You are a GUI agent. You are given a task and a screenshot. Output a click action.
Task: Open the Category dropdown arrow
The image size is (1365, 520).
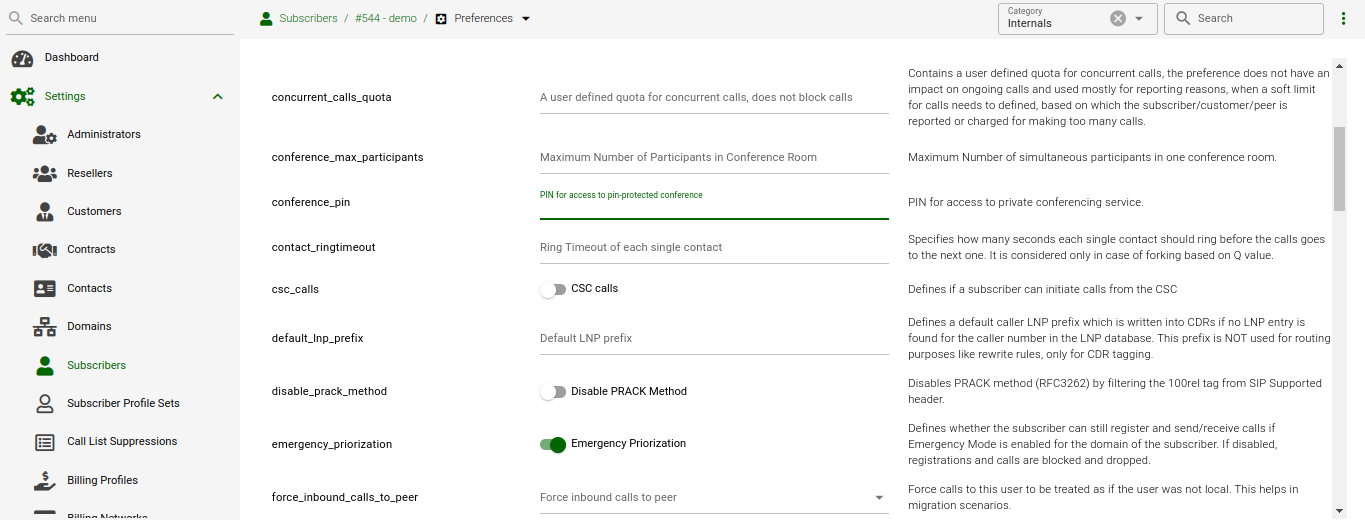[1139, 19]
